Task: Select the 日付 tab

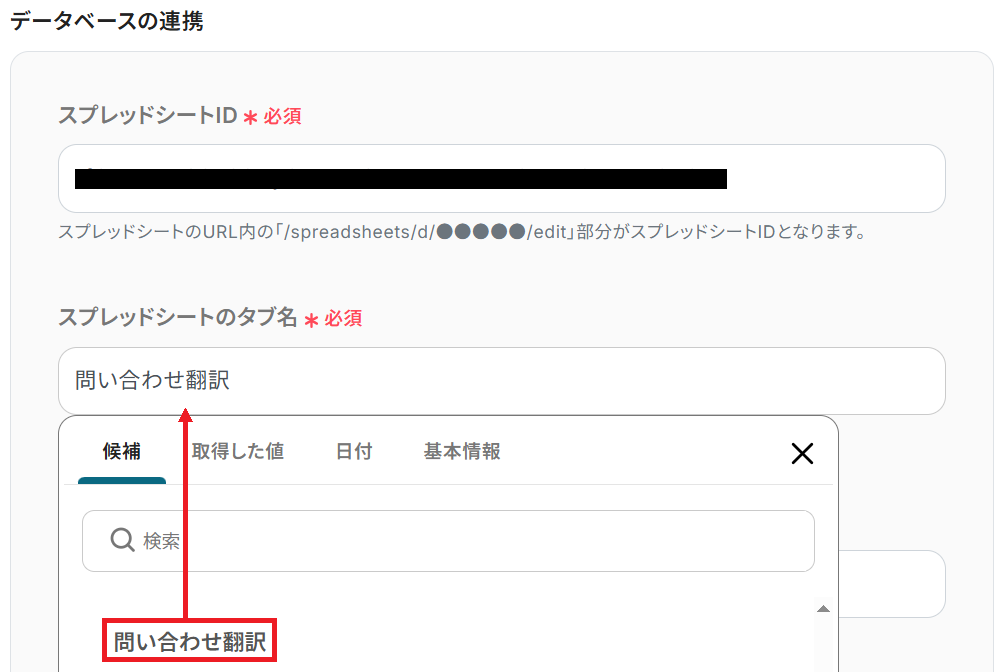Action: pos(354,452)
